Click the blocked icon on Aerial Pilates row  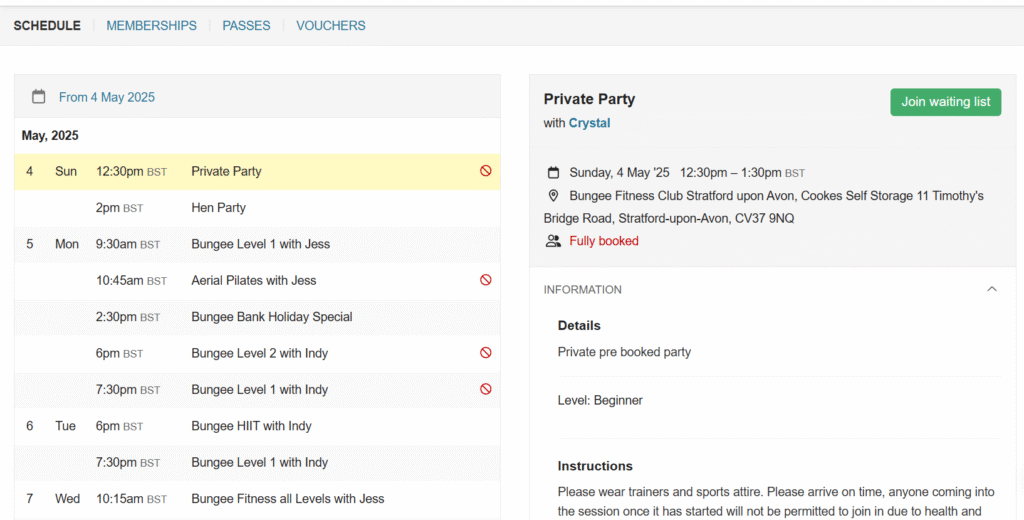(x=486, y=280)
